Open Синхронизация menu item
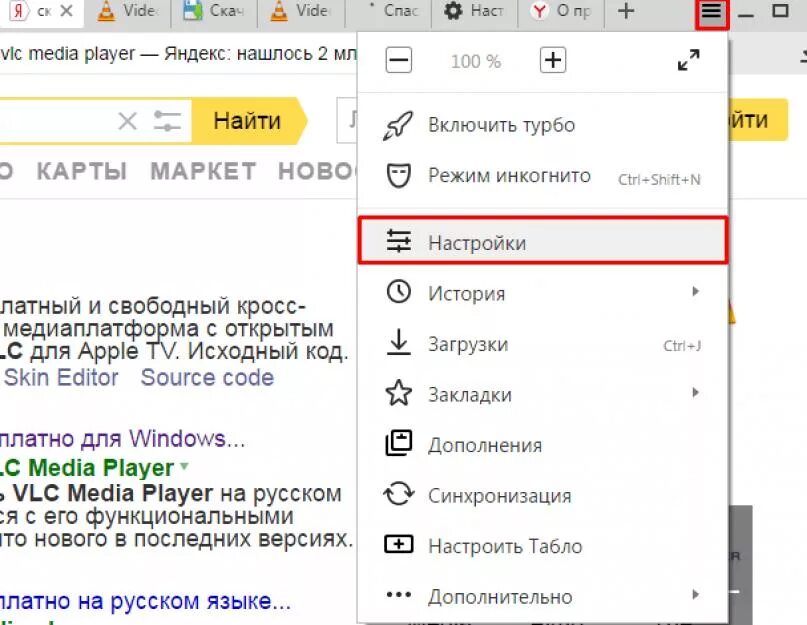807x625 pixels. [x=543, y=494]
